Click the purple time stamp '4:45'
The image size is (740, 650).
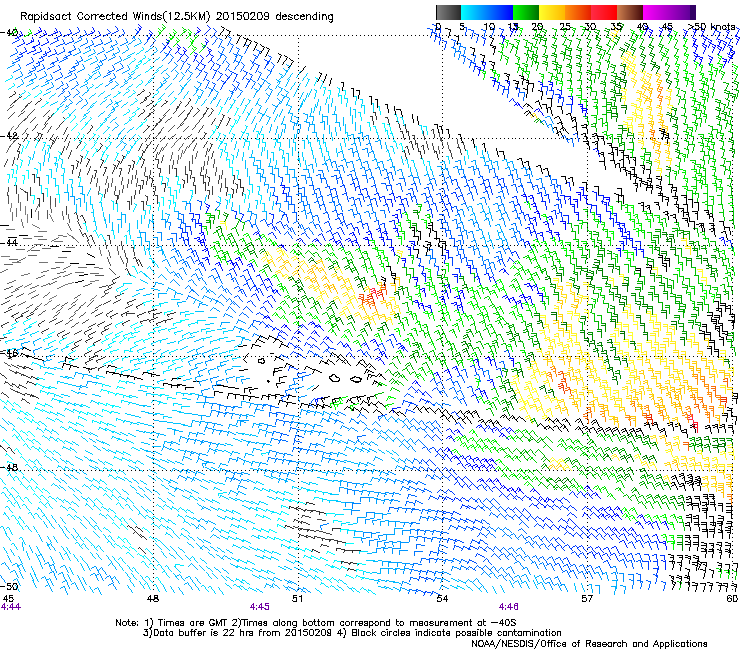coord(260,607)
